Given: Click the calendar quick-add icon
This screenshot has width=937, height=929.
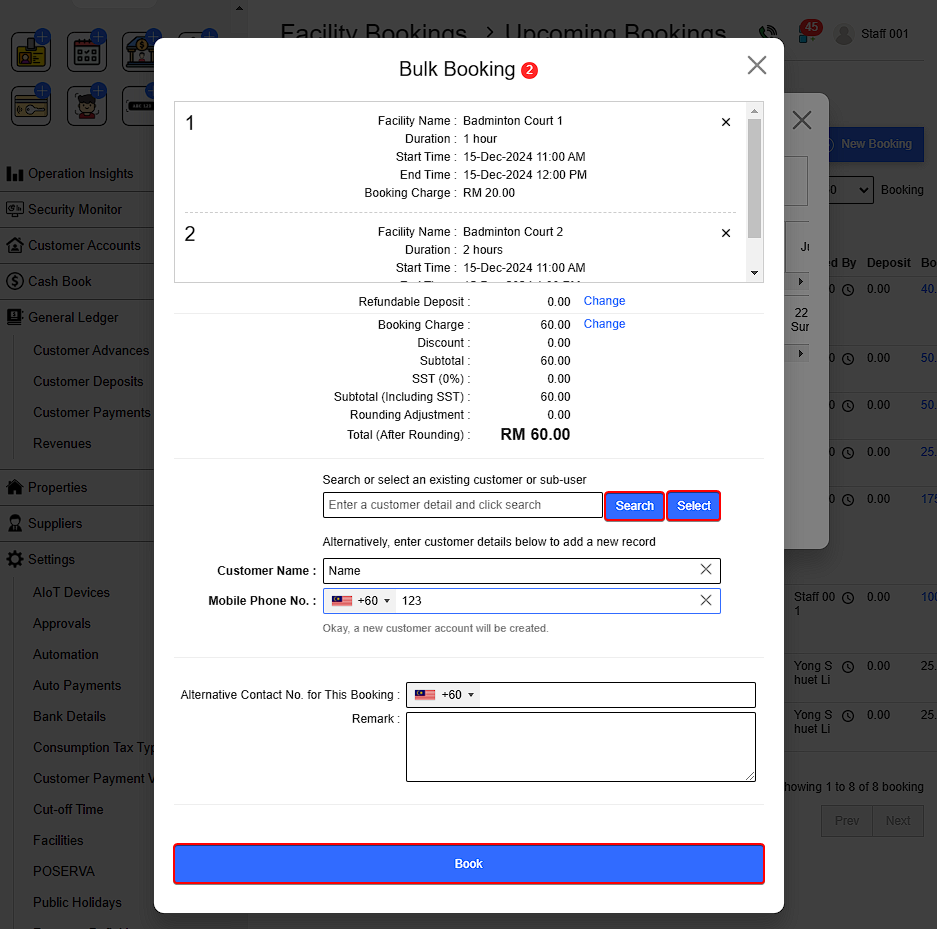Looking at the screenshot, I should (87, 52).
